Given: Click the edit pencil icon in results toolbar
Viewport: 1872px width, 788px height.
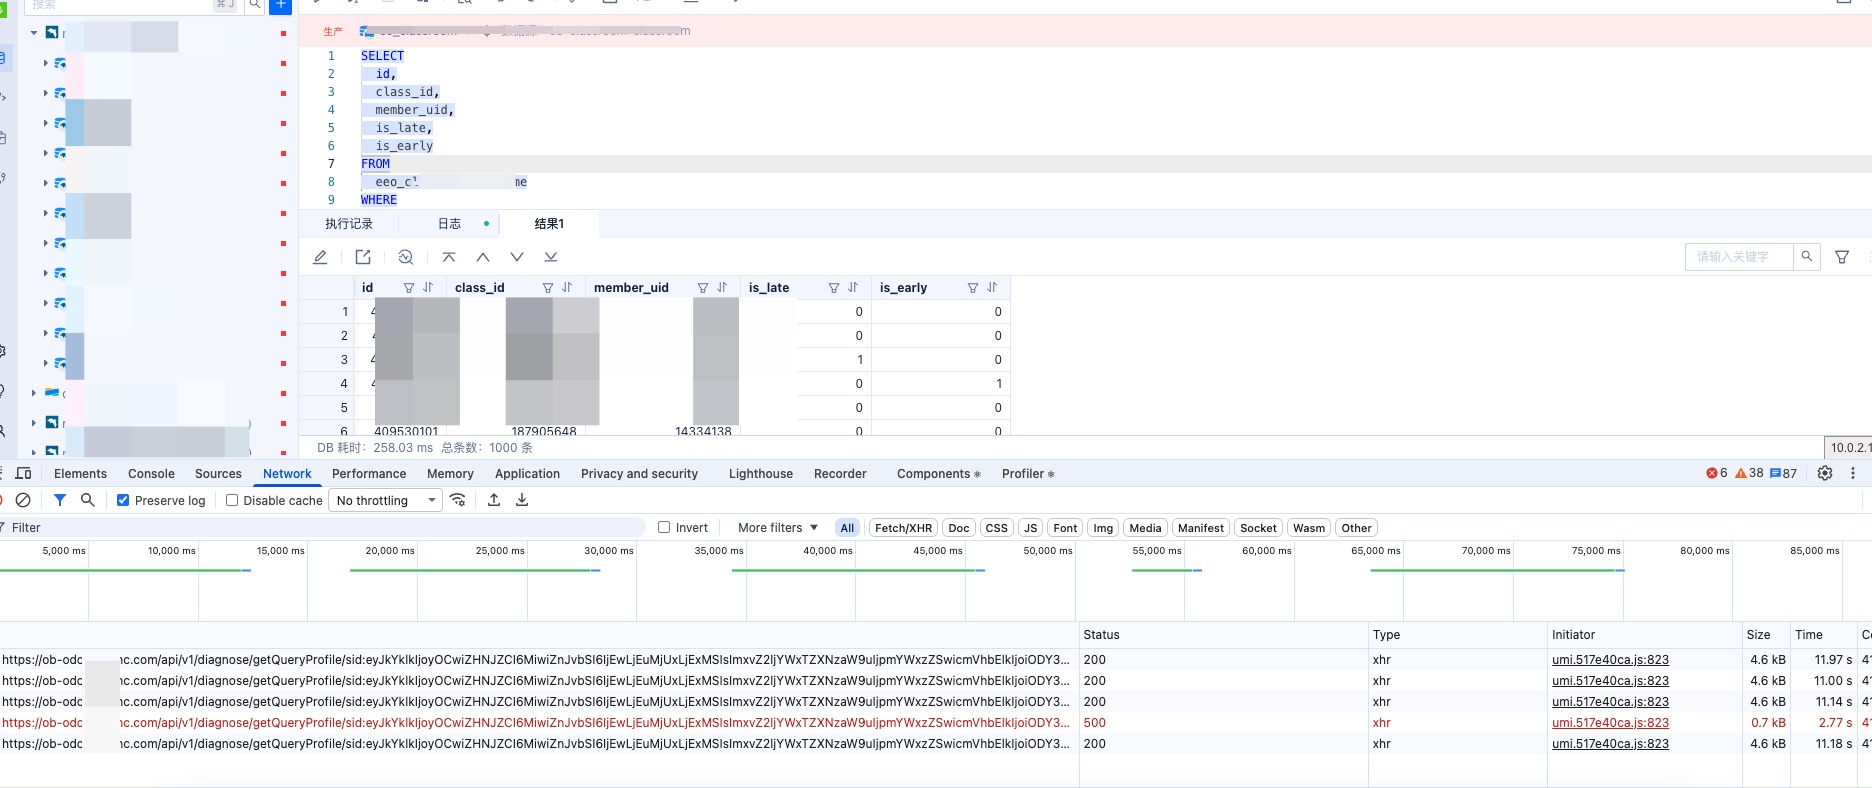Looking at the screenshot, I should pos(320,257).
